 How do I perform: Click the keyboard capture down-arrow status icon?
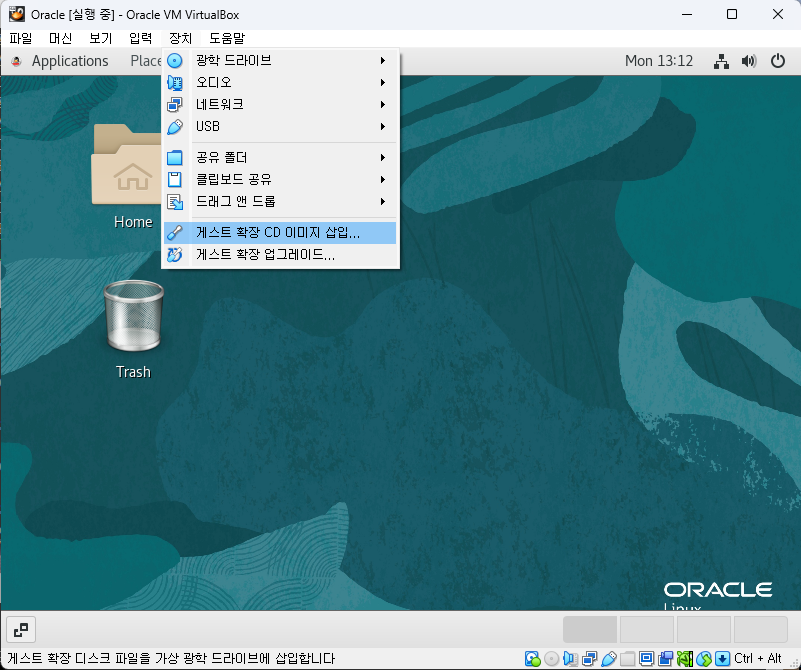pos(722,659)
